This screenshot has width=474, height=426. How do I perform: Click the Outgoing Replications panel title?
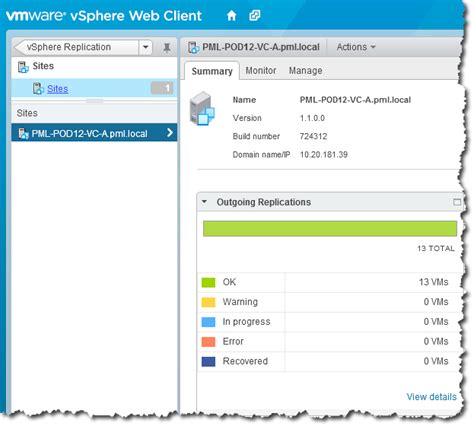264,202
